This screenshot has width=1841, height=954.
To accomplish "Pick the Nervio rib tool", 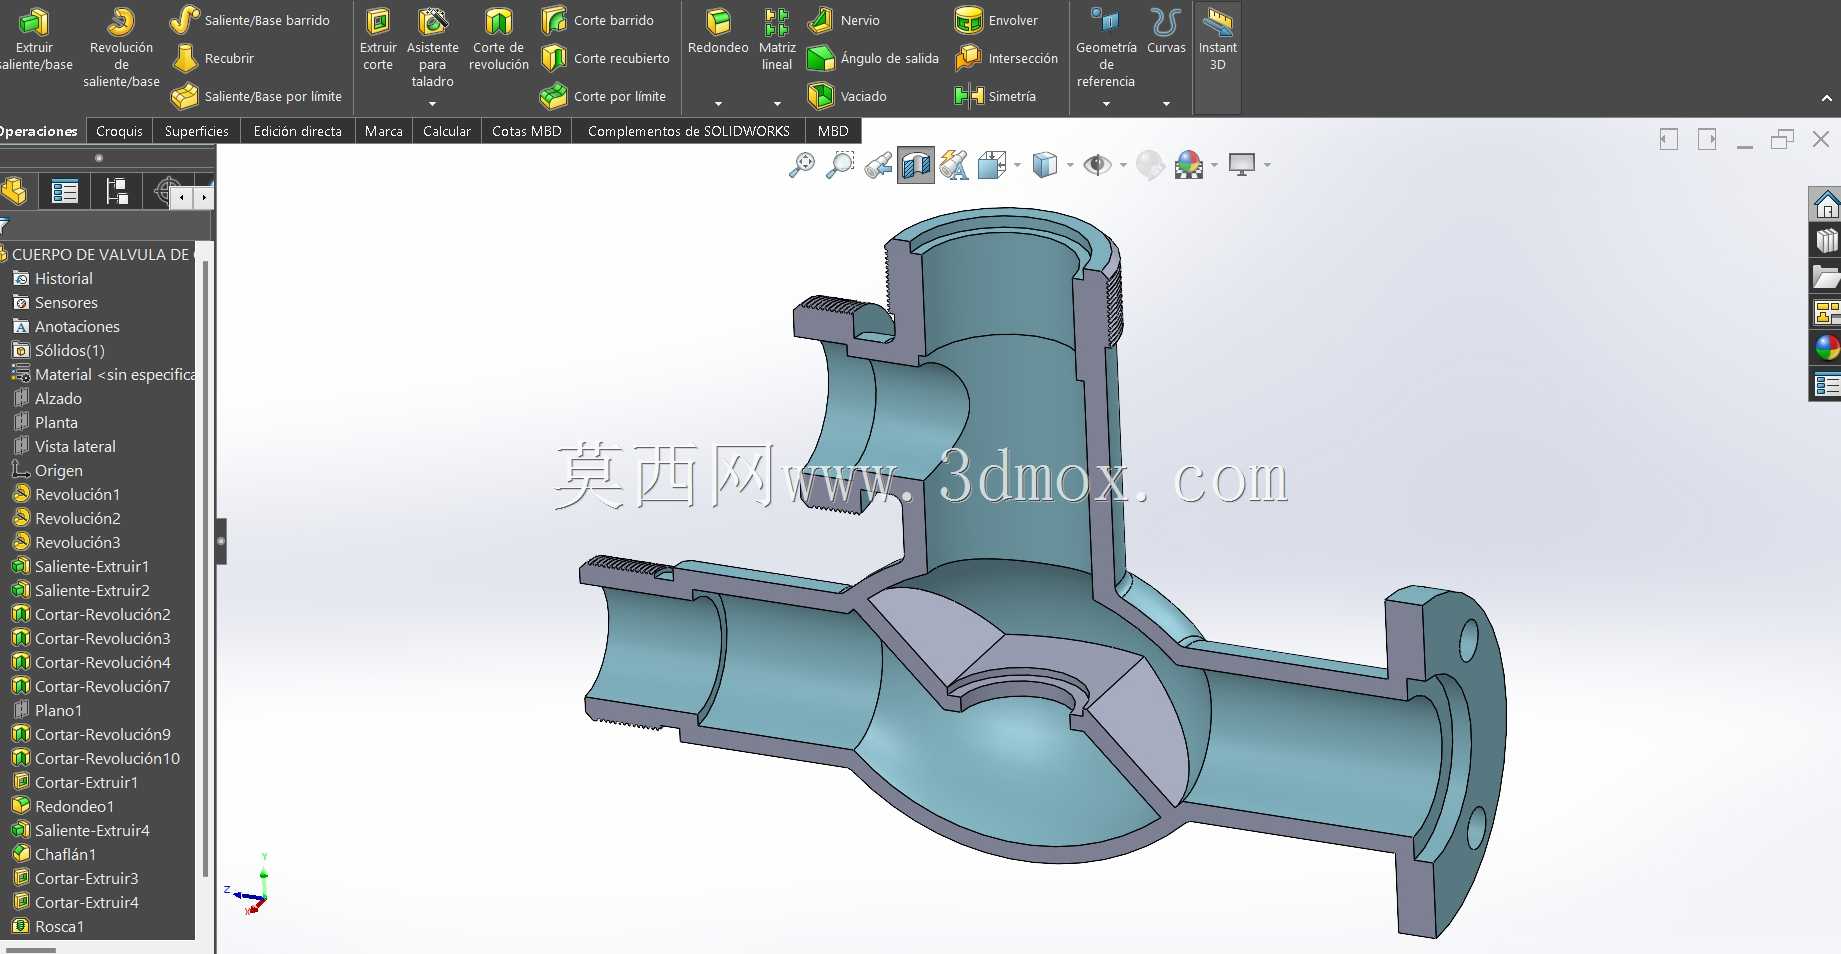I will click(843, 20).
